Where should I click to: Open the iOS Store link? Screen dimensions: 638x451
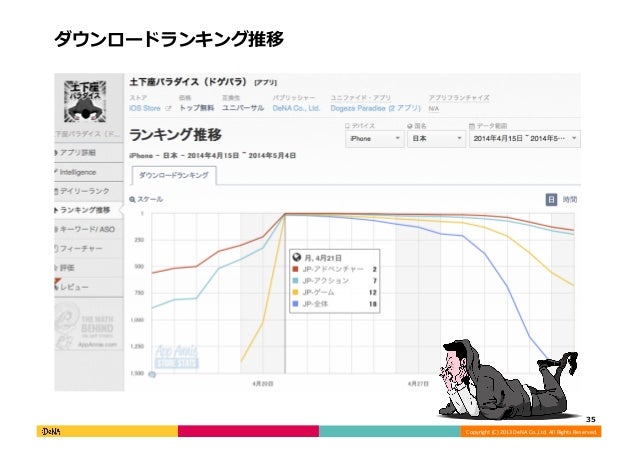click(145, 108)
